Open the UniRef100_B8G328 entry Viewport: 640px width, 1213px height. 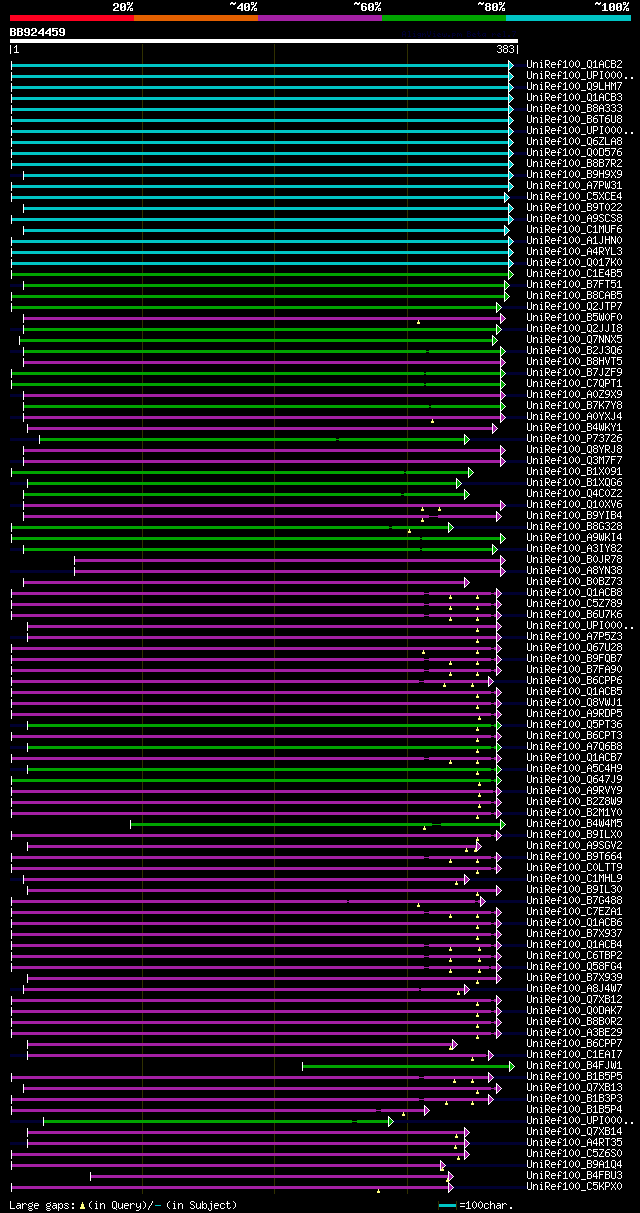coord(574,527)
